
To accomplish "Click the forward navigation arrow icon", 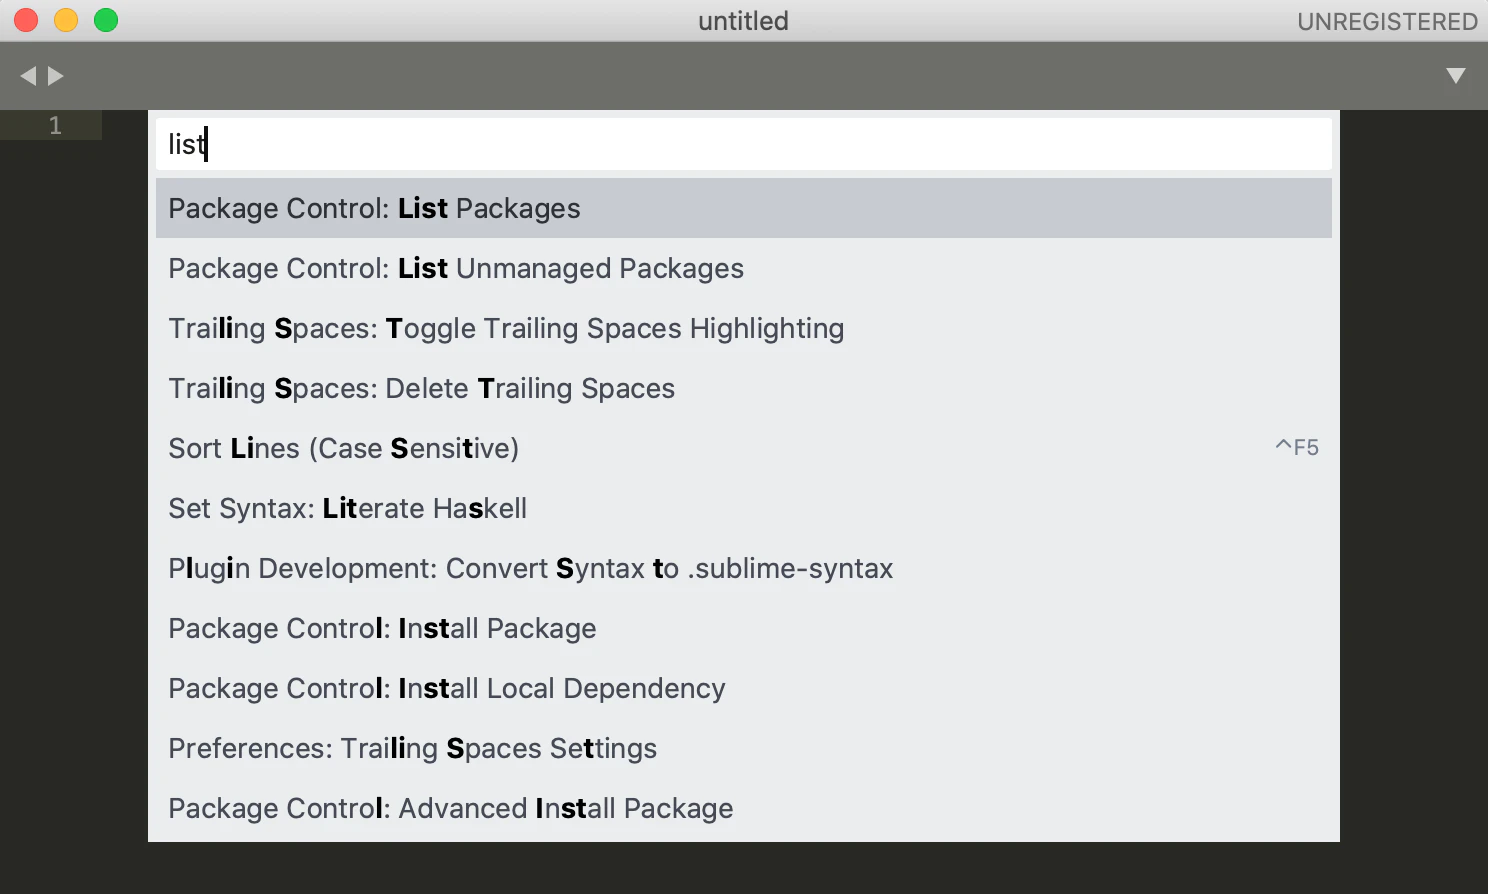I will click(56, 76).
